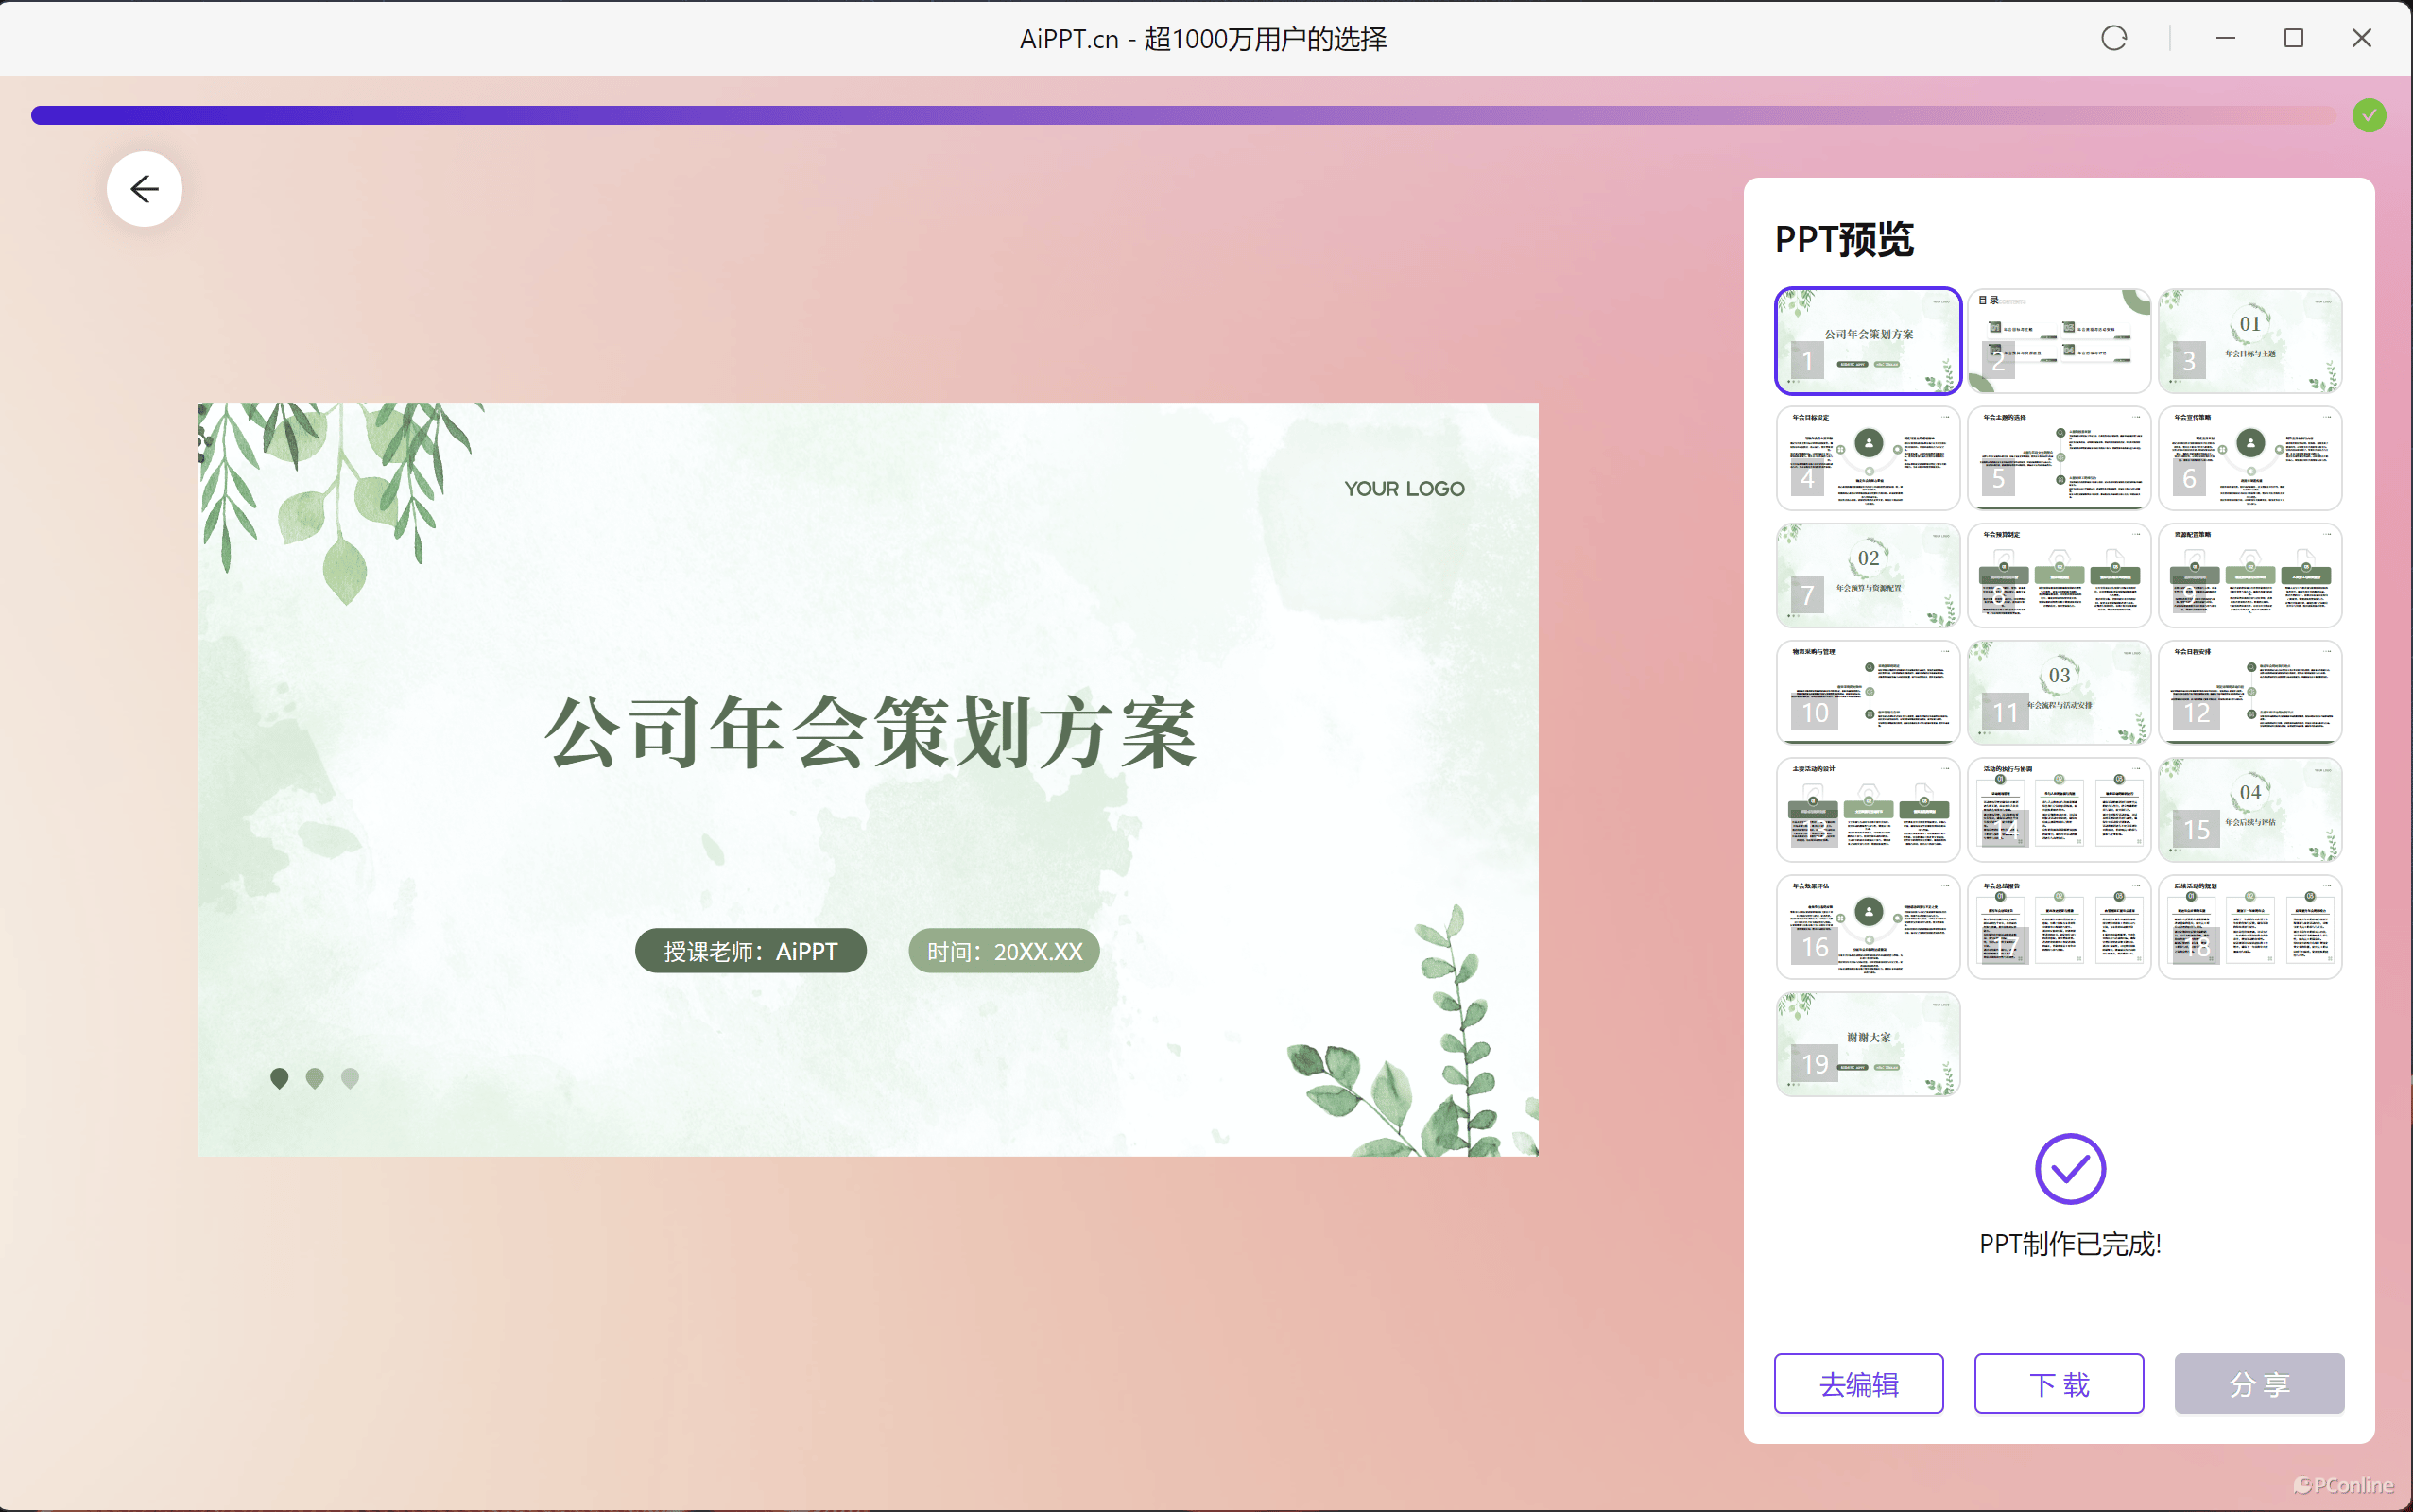Select slide 3 section 01 thumbnail
This screenshot has height=1512, width=2413.
2249,341
